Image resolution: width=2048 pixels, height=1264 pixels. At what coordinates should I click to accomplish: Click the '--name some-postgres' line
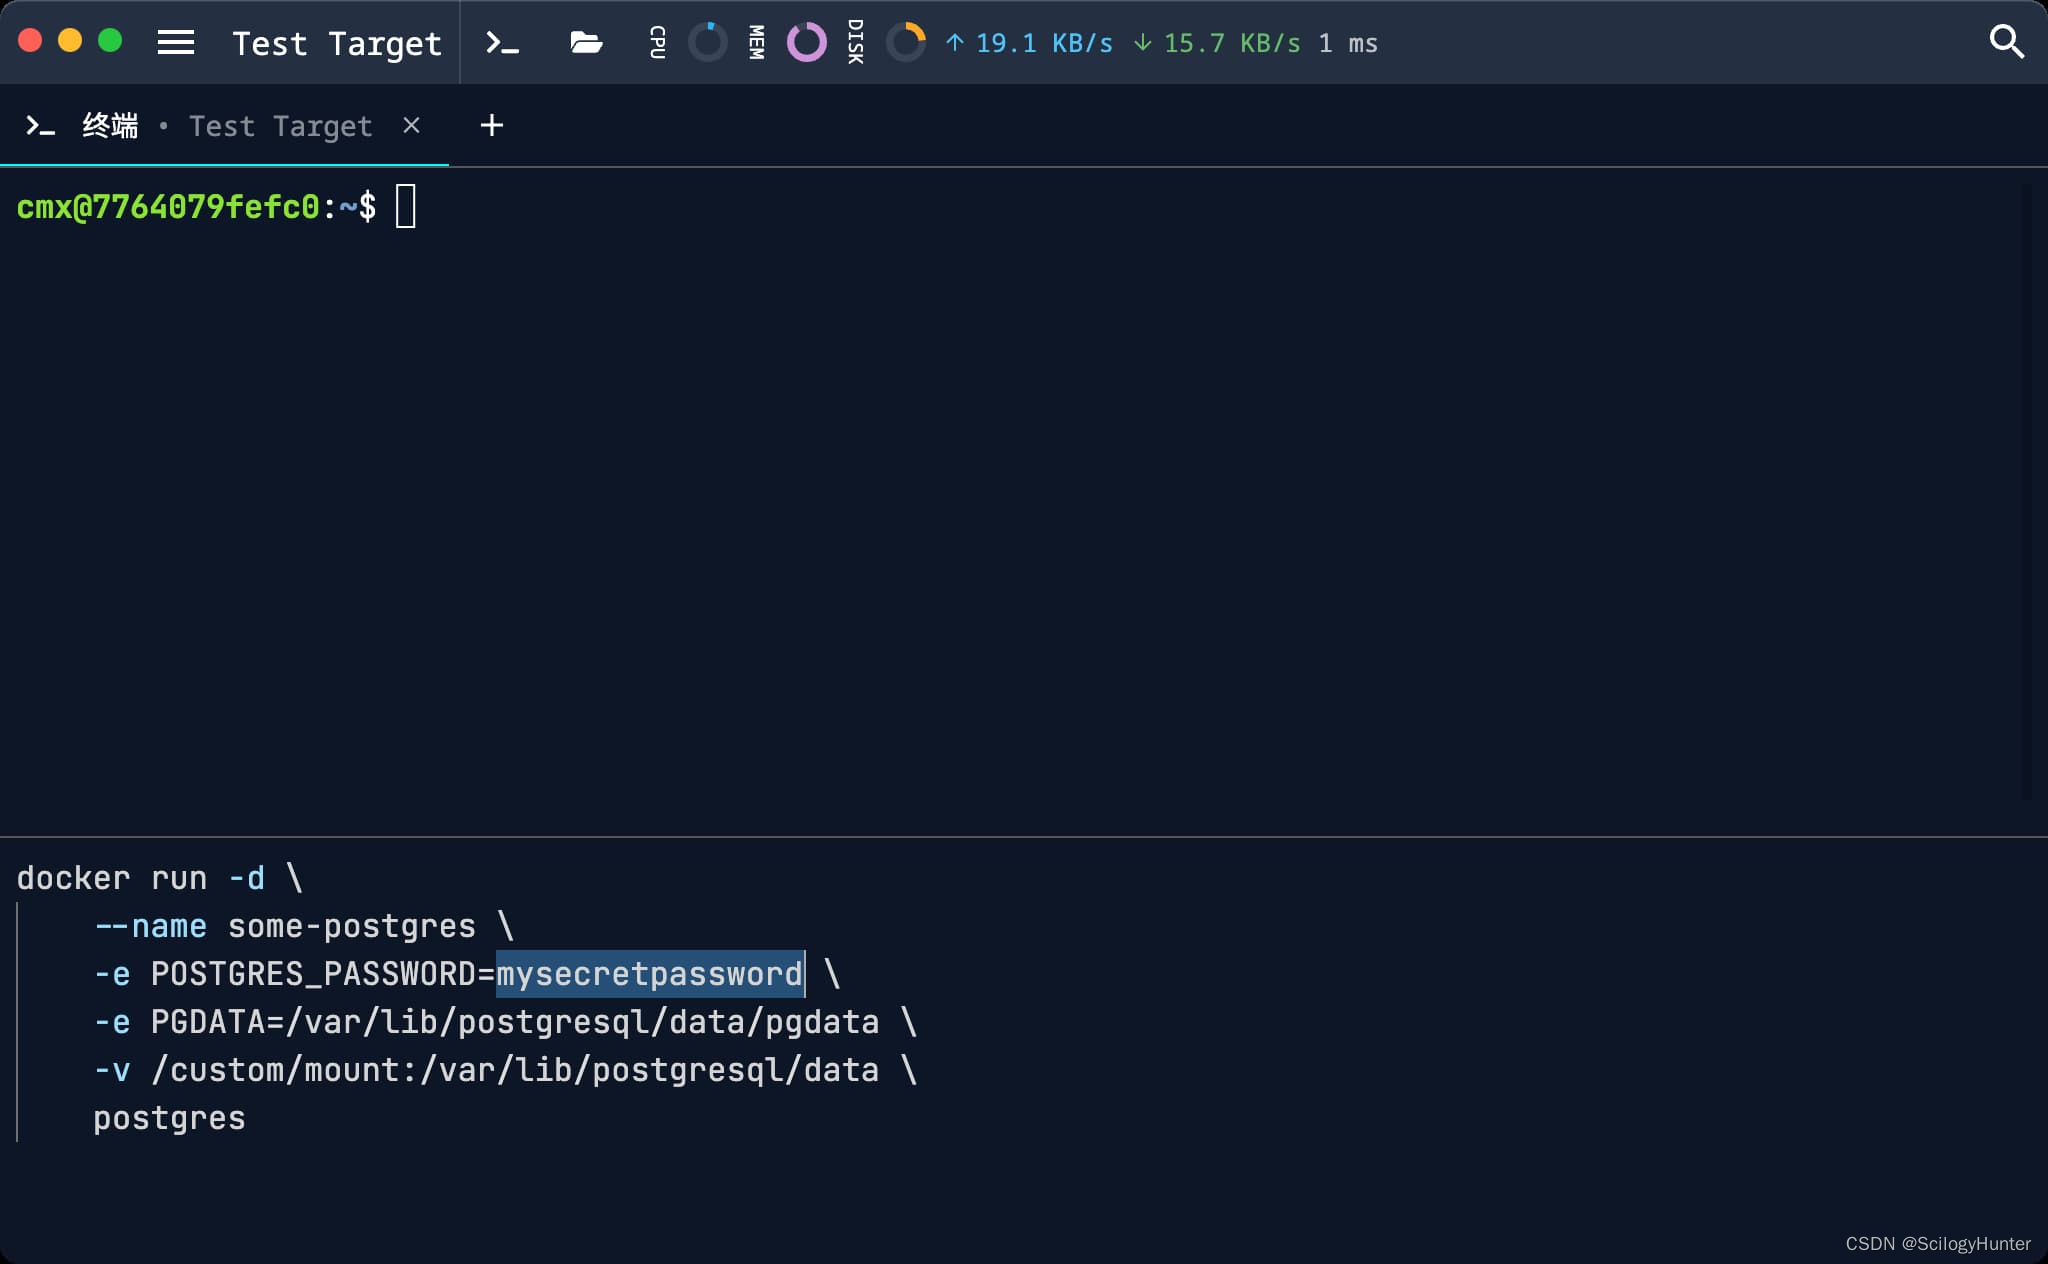click(x=303, y=926)
